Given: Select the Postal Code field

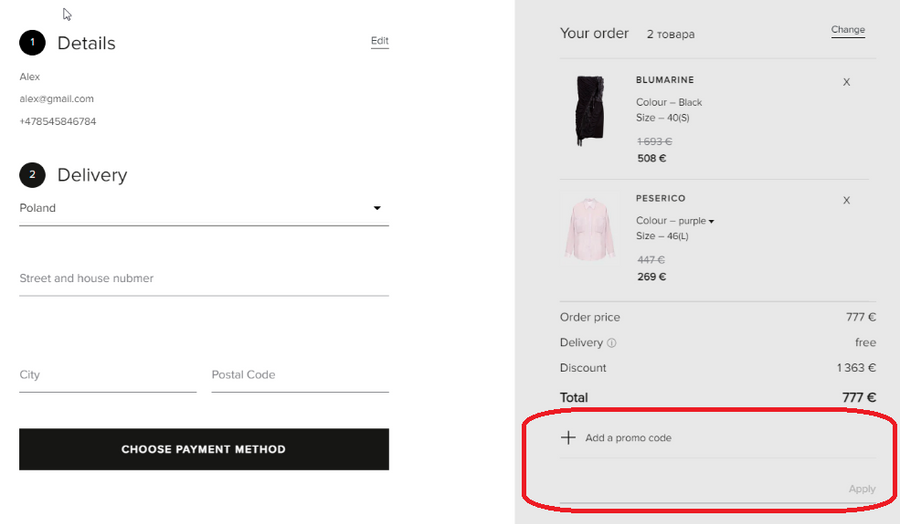Looking at the screenshot, I should click(x=299, y=375).
